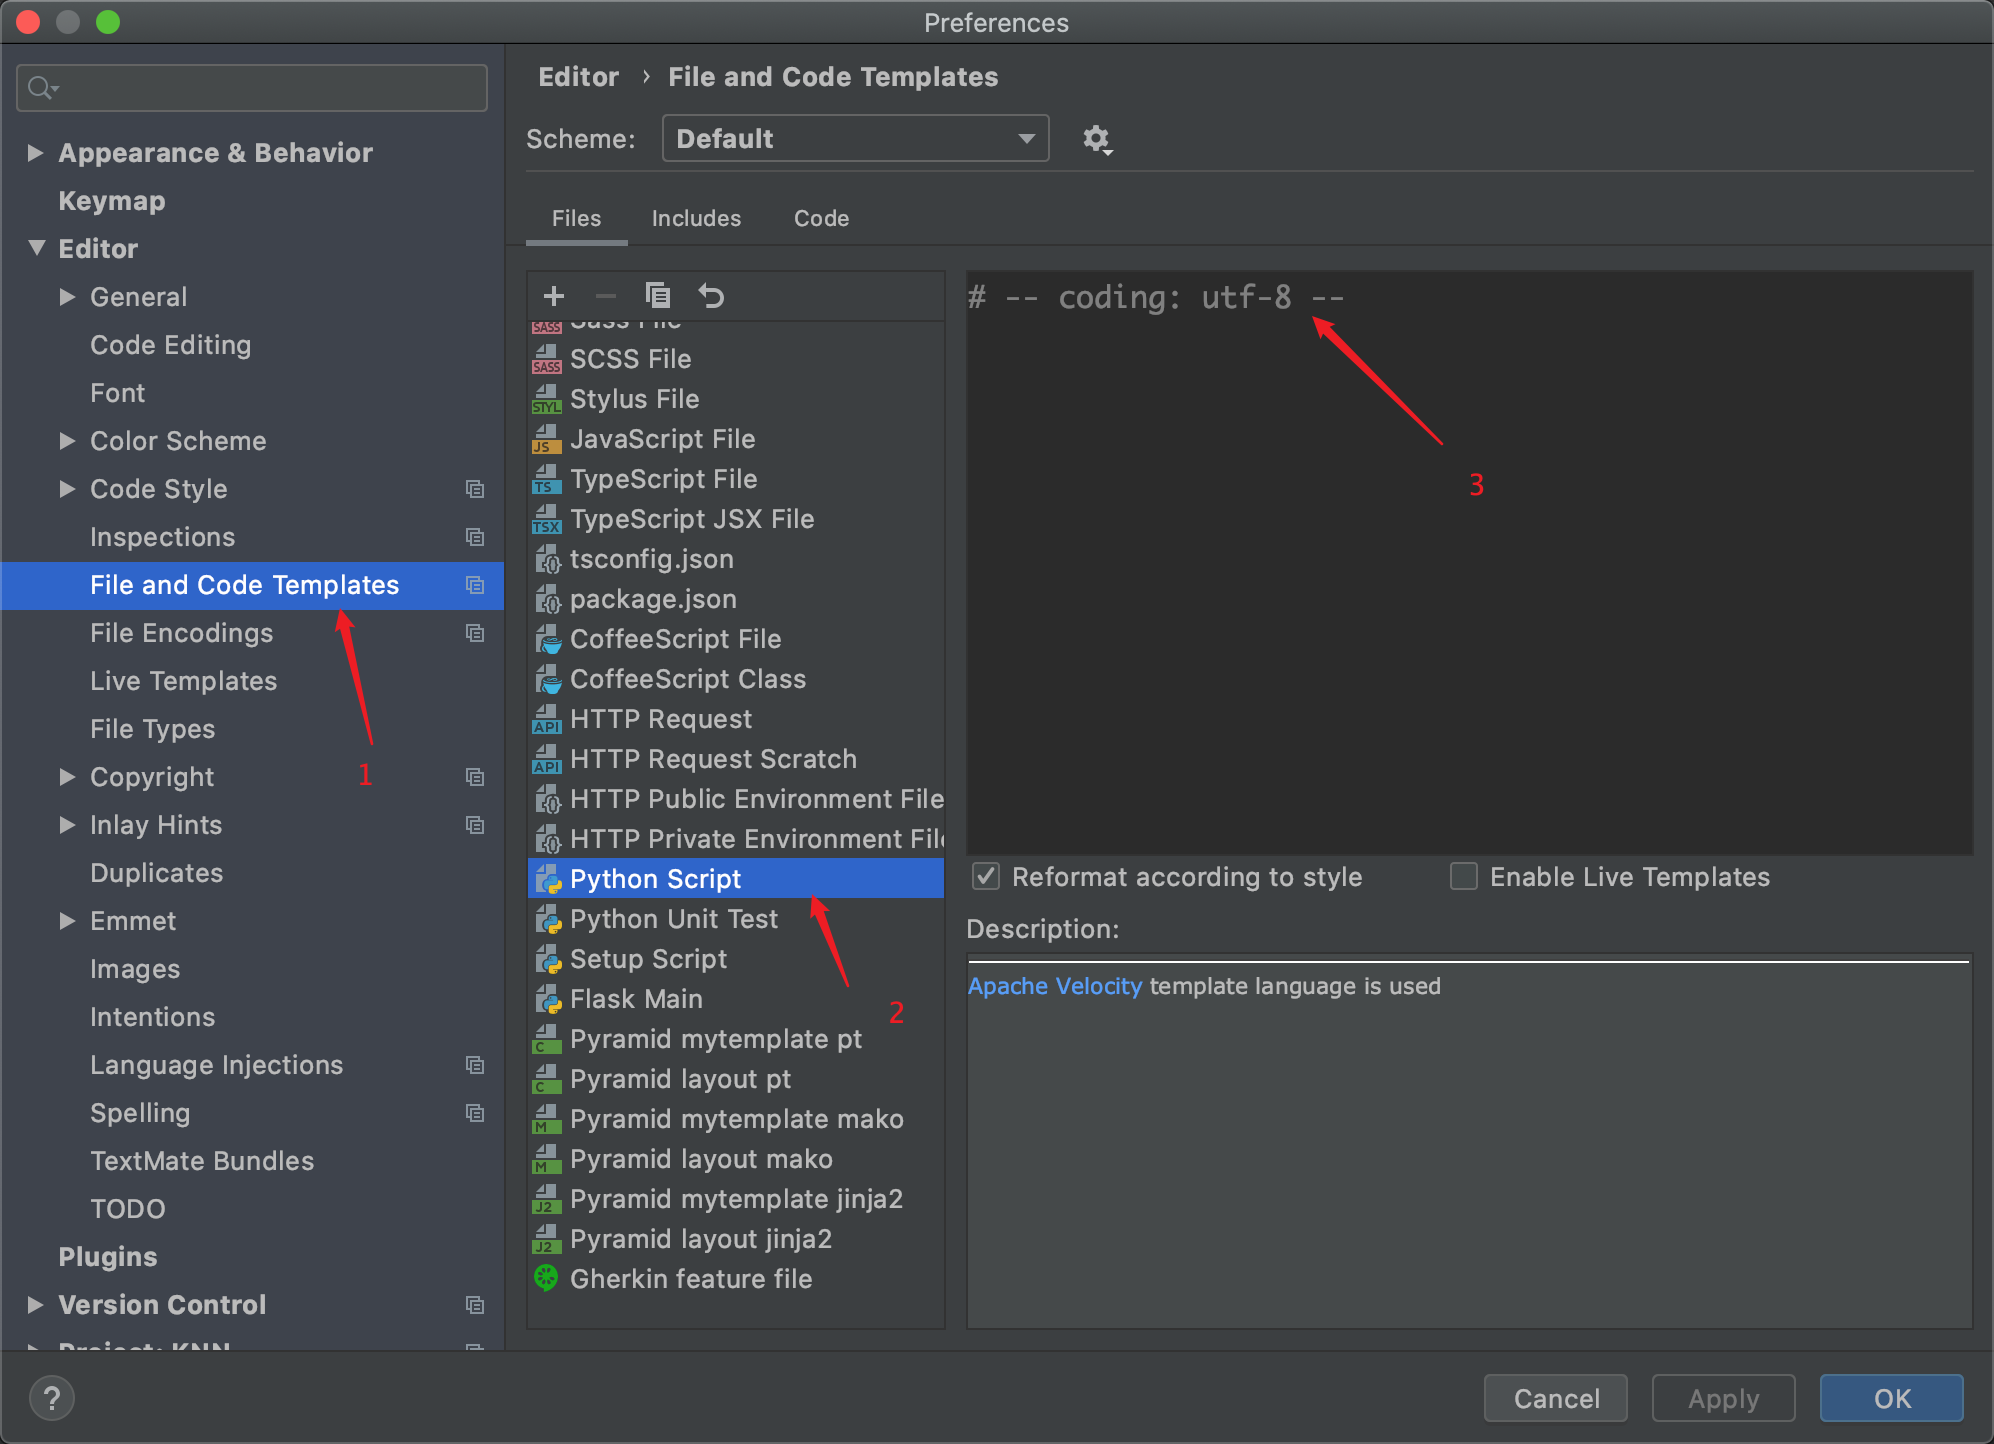Click the preferences search field
This screenshot has width=1994, height=1444.
coord(252,88)
